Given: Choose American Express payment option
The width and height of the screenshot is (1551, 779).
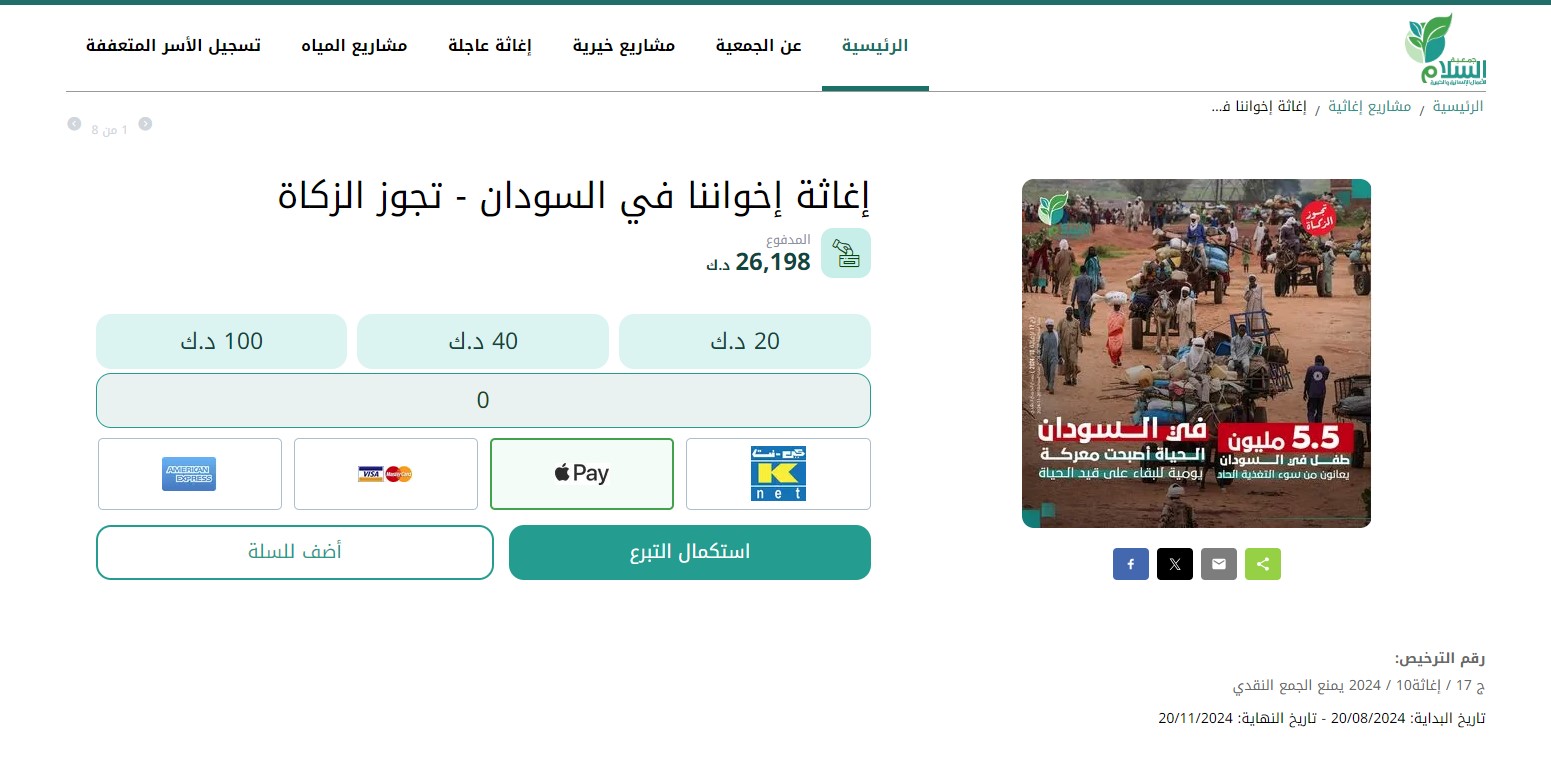Looking at the screenshot, I should [x=190, y=474].
